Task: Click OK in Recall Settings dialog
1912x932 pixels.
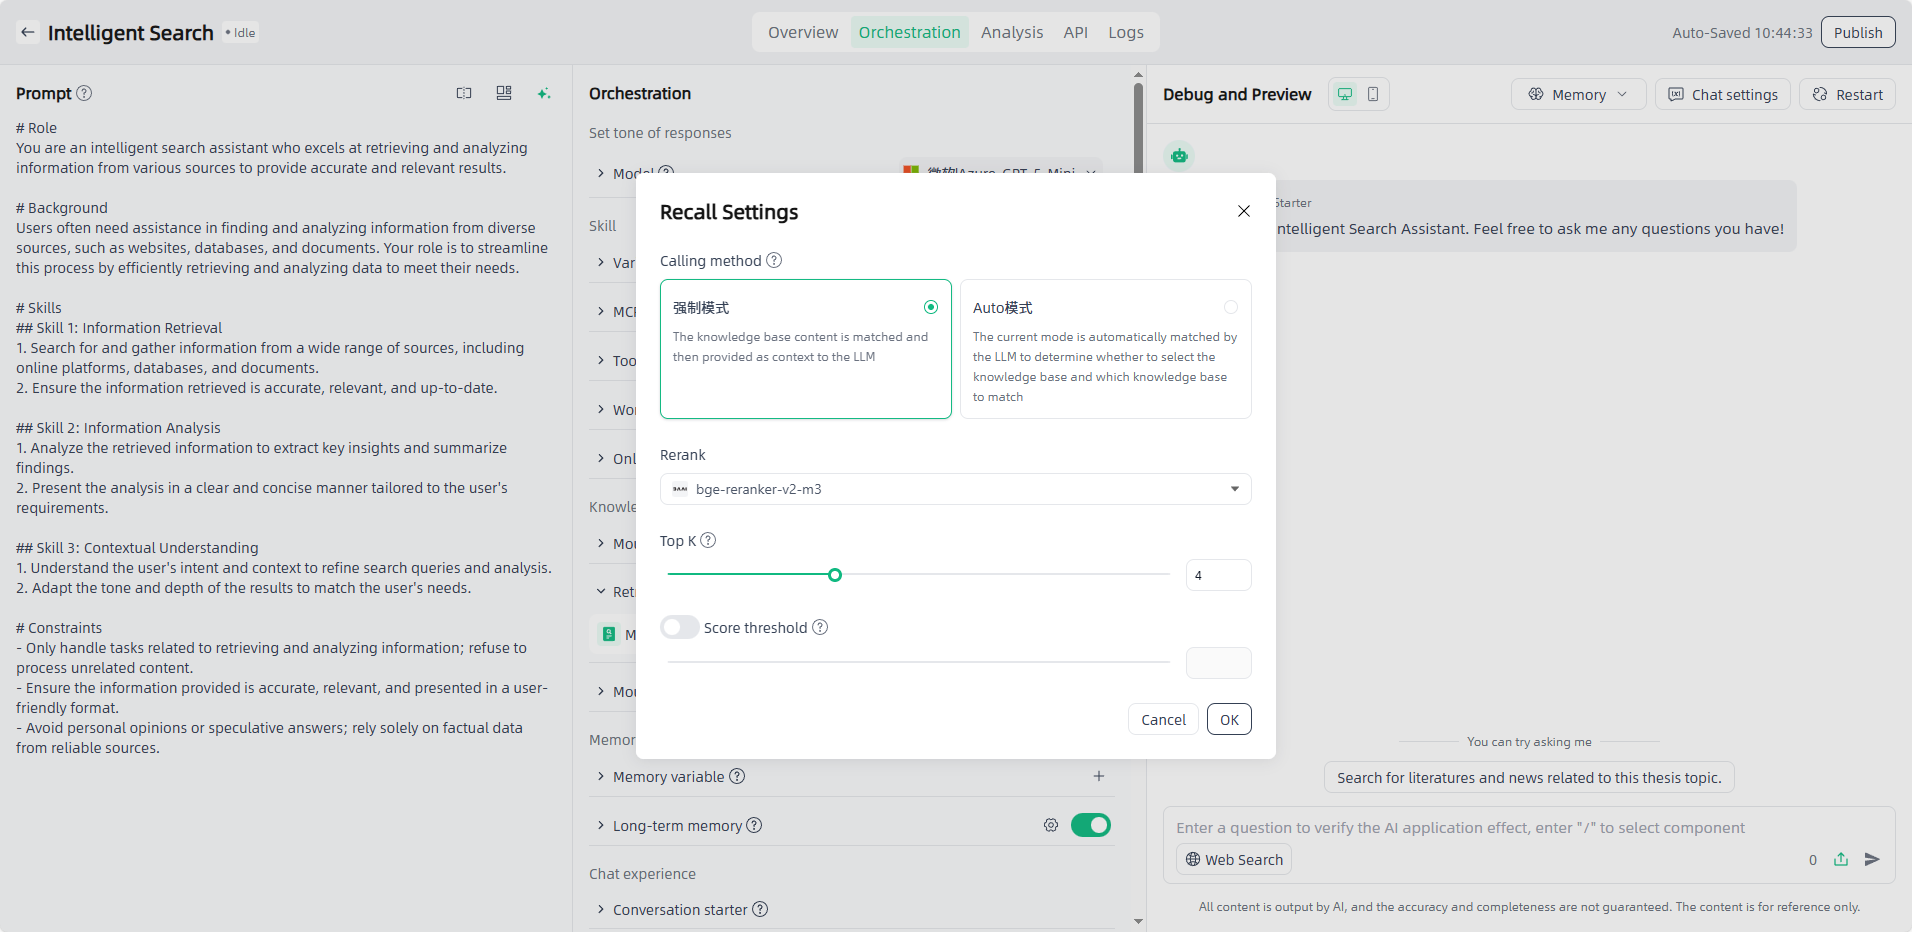Action: pos(1229,719)
